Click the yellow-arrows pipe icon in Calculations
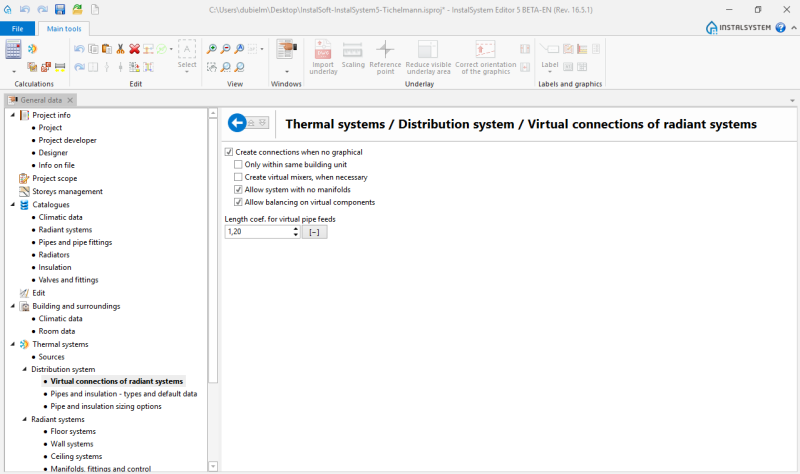Screen dimensions: 800x474 [x=60, y=67]
